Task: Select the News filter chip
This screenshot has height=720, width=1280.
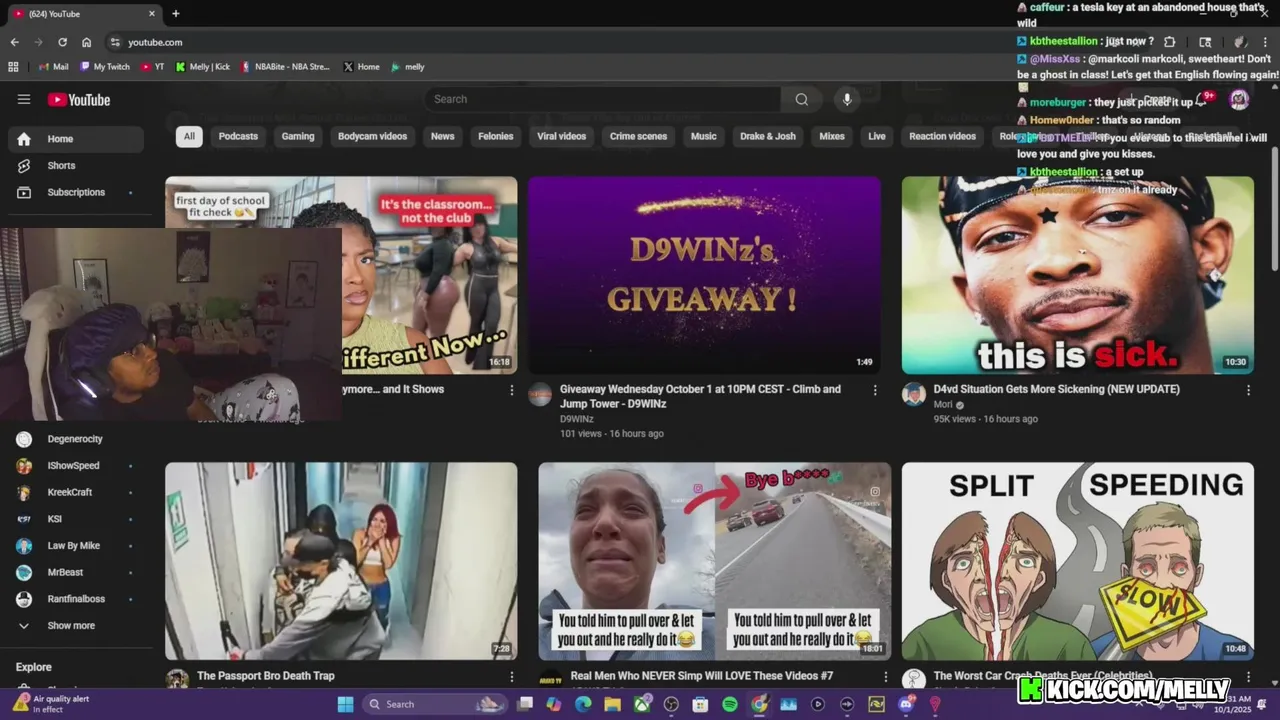Action: tap(442, 136)
